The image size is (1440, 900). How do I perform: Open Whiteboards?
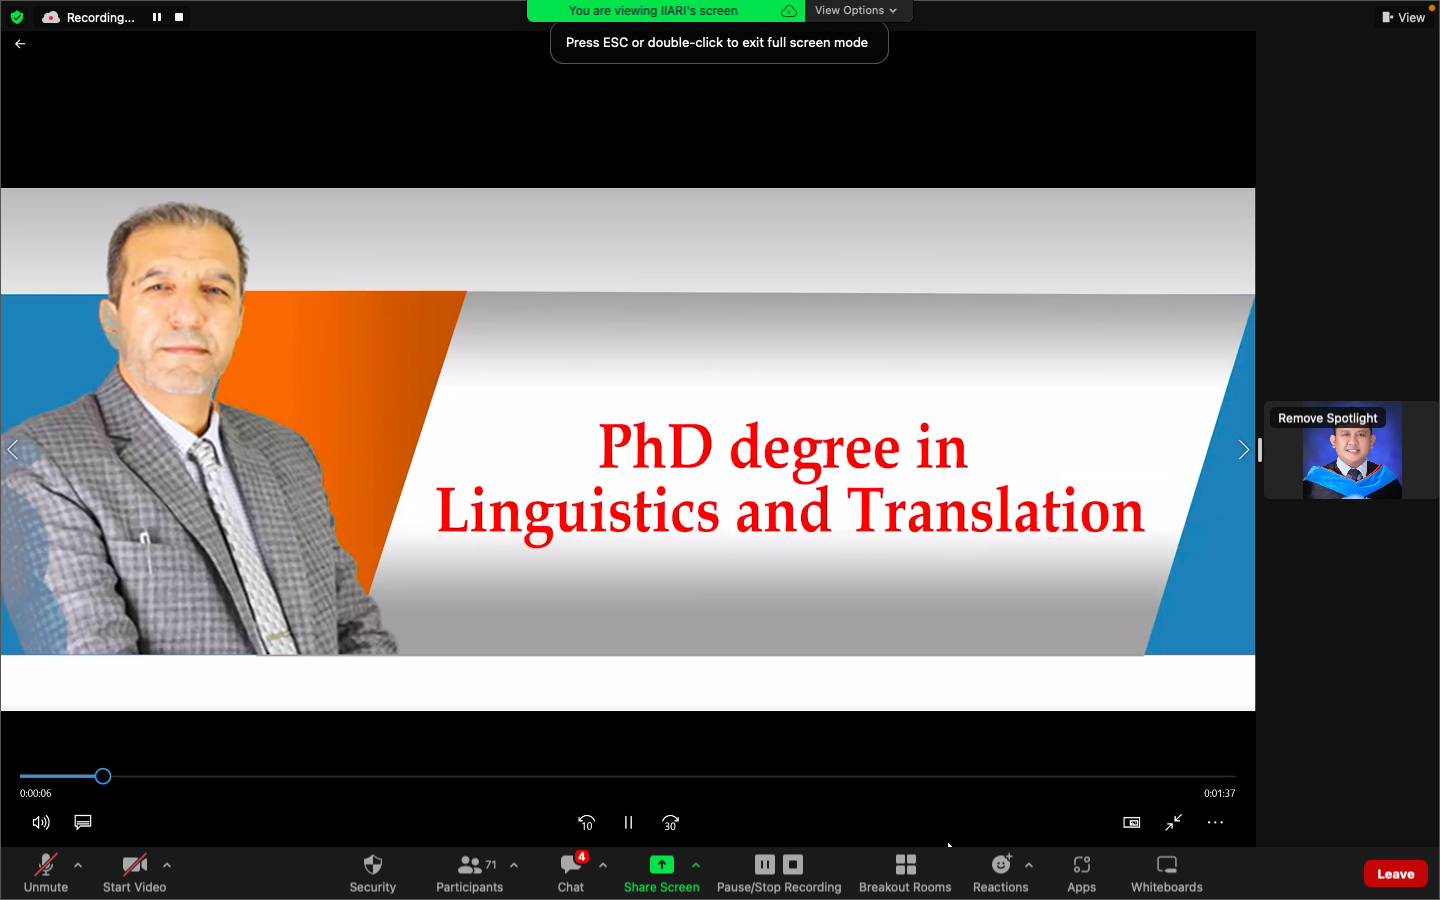coord(1166,866)
